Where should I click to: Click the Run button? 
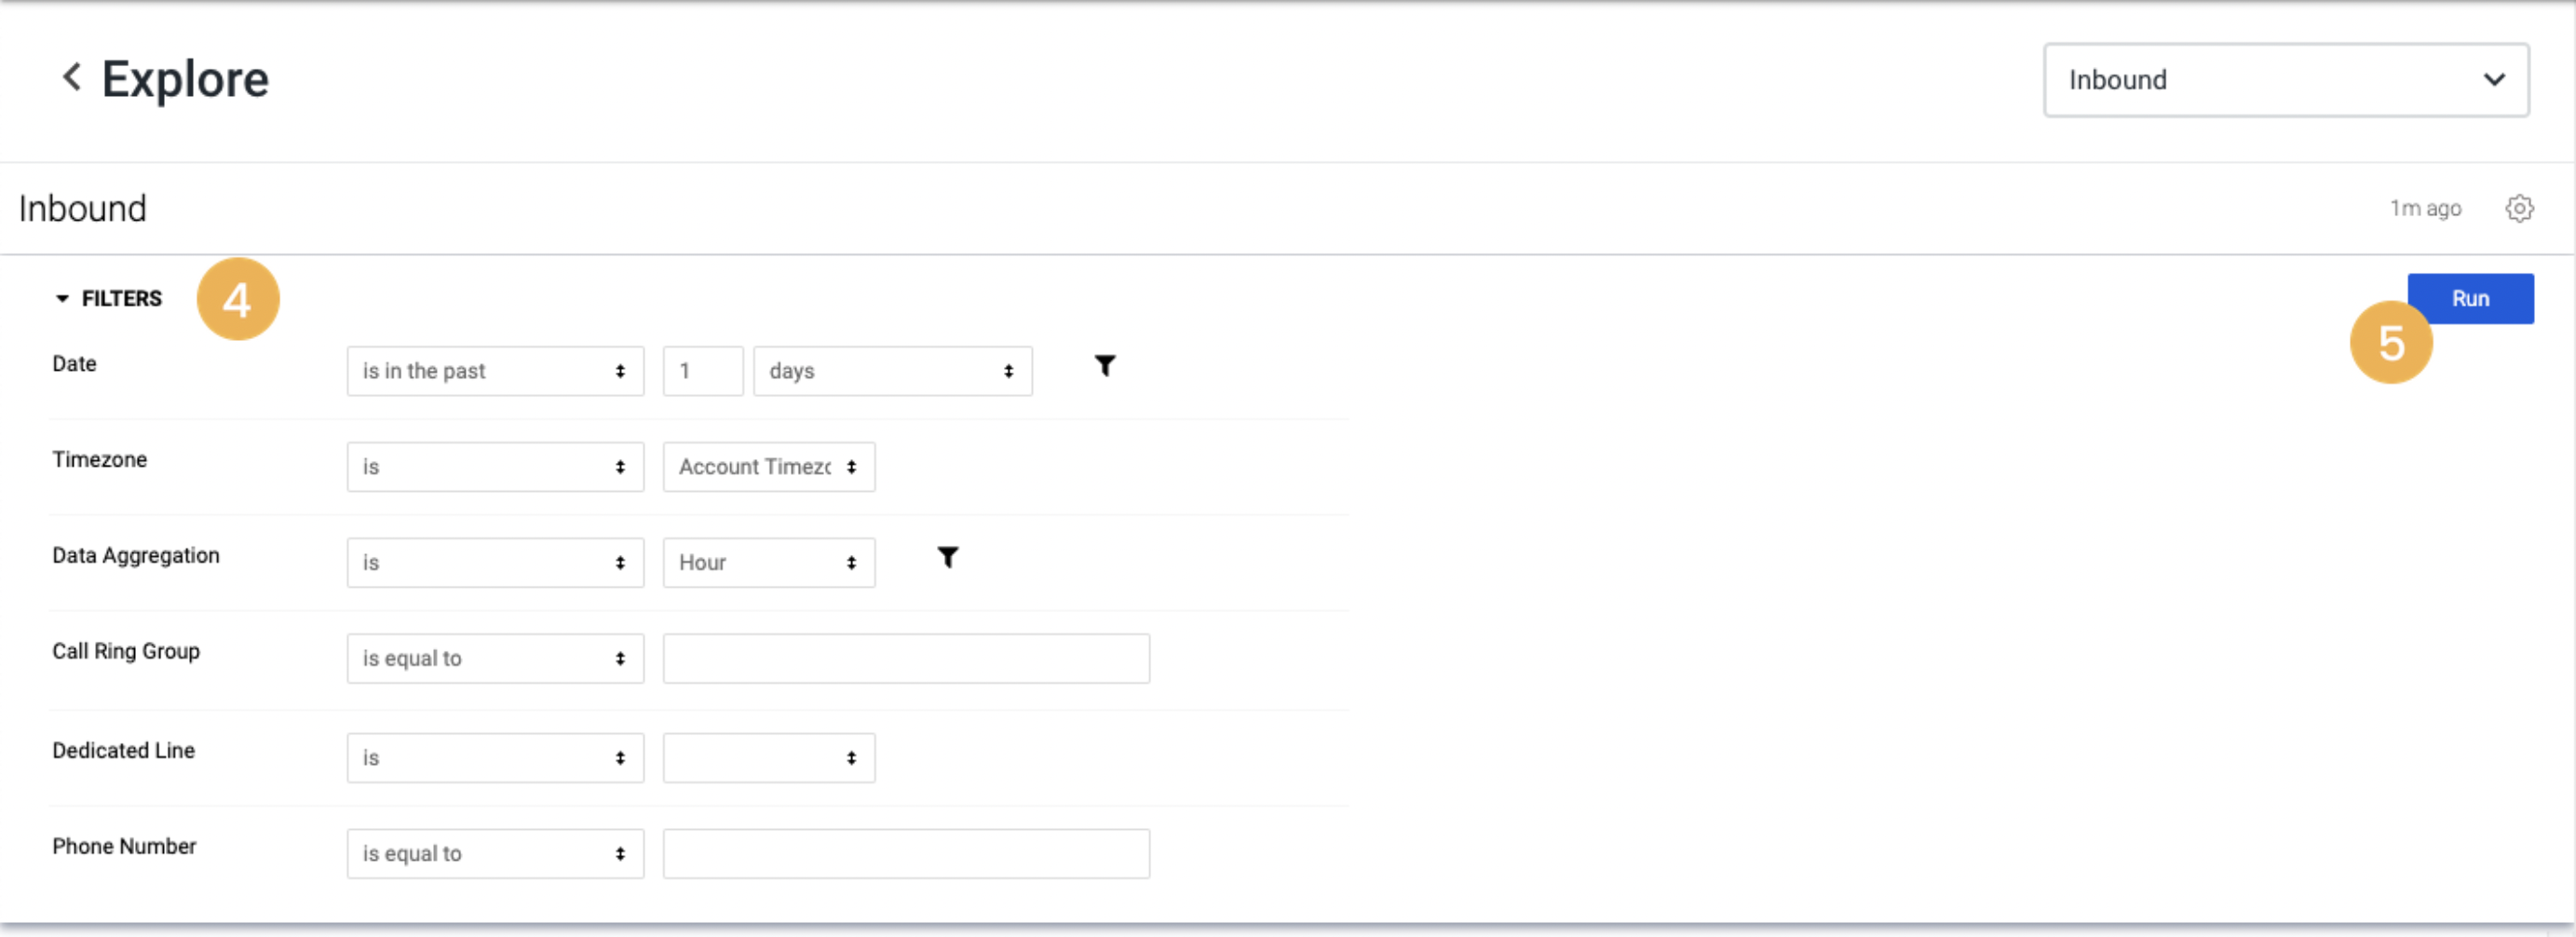point(2470,297)
